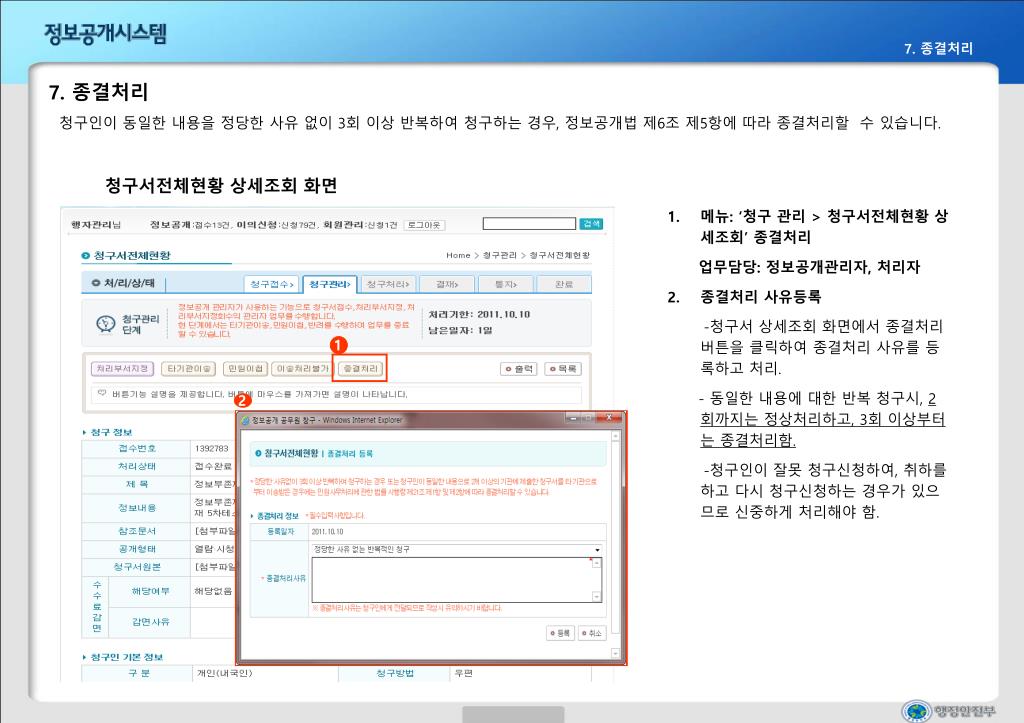Click the popup window scroll up arrow
Screen dimensions: 1024x723
tap(615, 435)
